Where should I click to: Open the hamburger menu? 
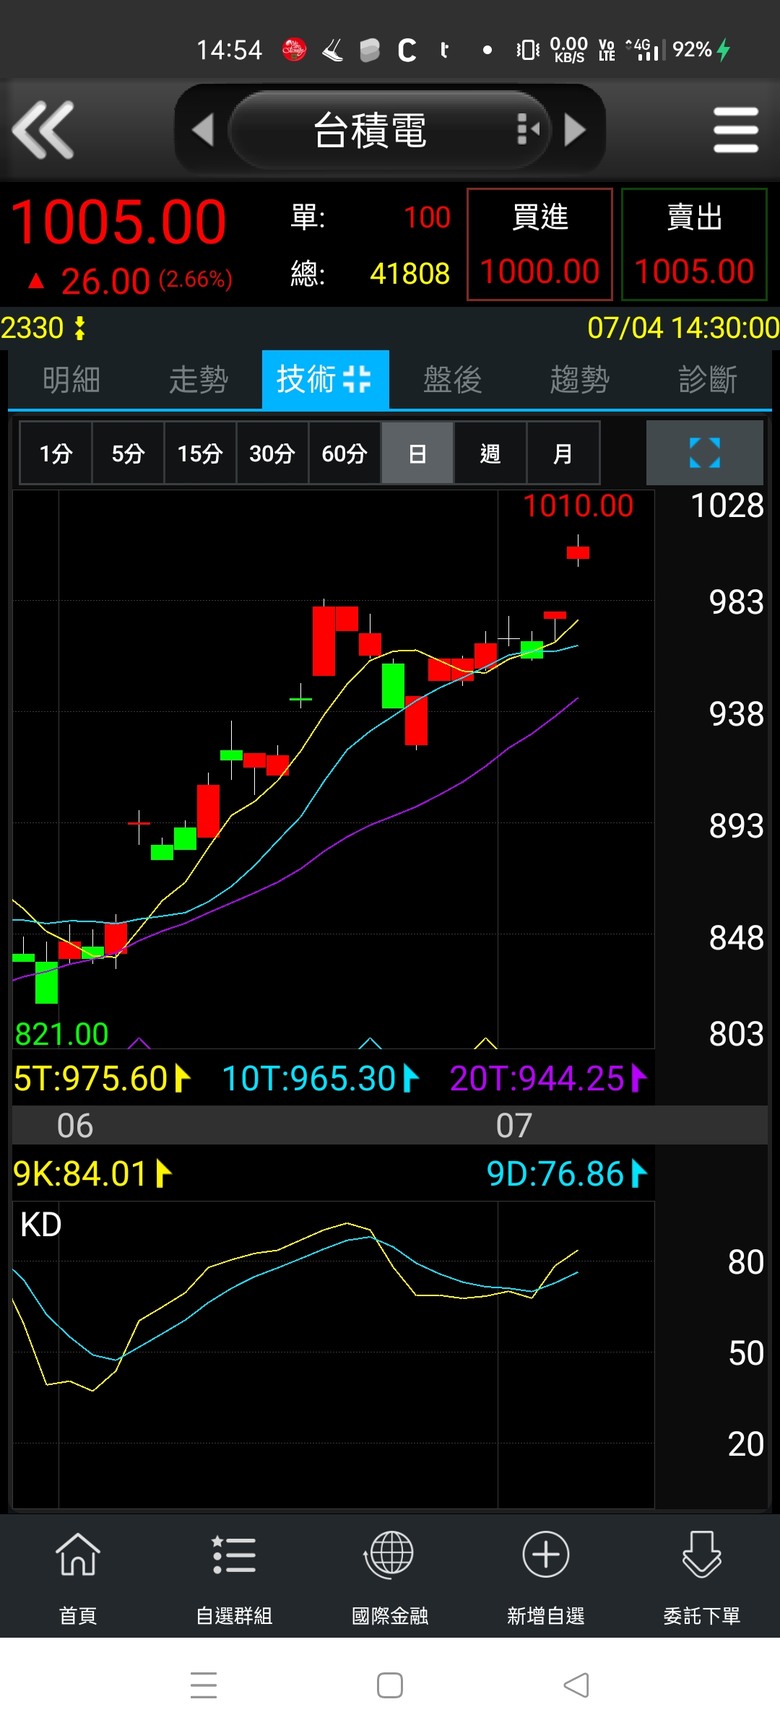click(x=736, y=131)
